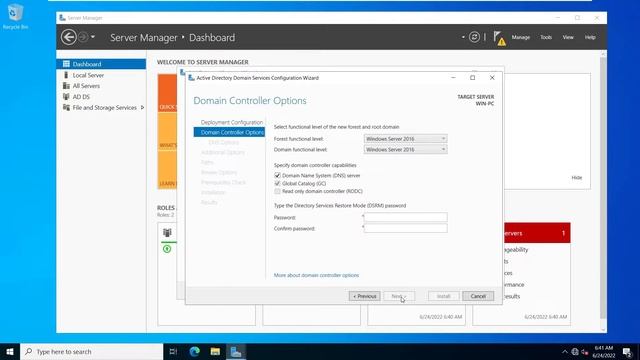This screenshot has height=360, width=640.
Task: Open the Action Center notifications icon
Action: (627, 351)
